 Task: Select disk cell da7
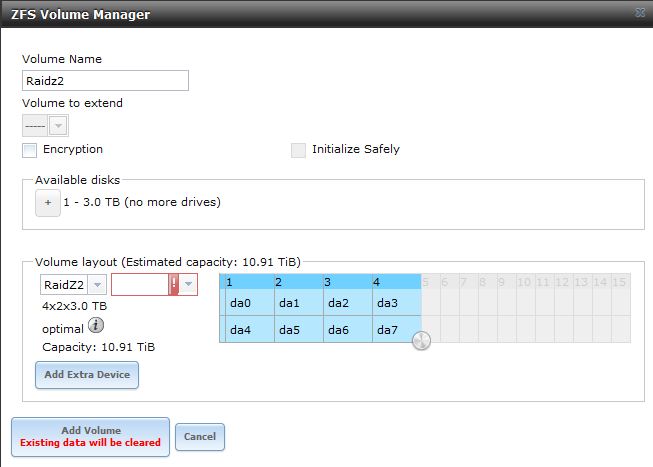coord(397,330)
